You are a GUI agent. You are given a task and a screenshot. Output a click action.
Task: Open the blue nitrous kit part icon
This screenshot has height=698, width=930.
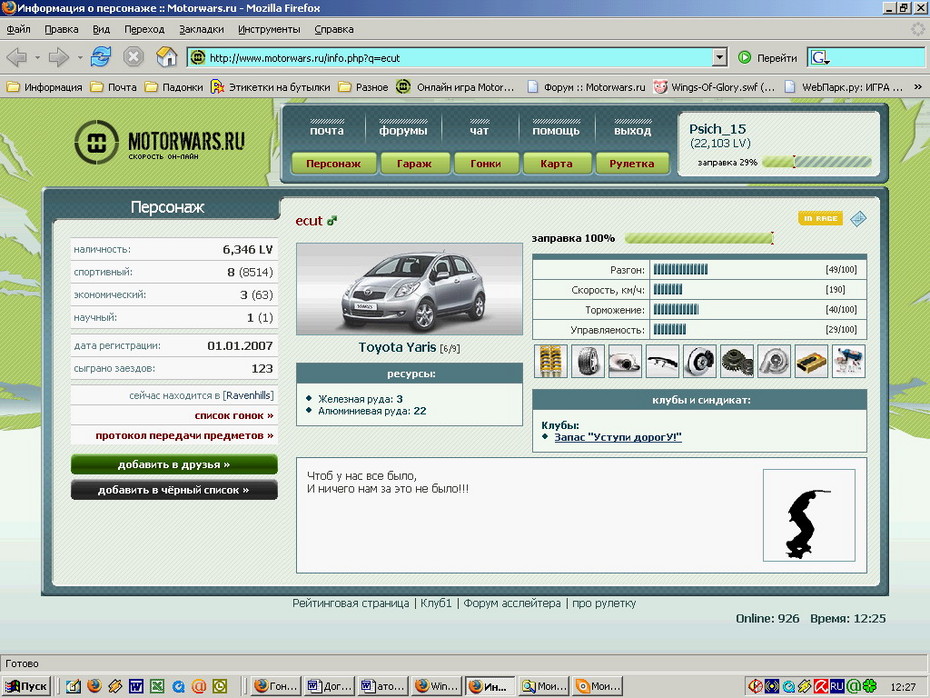click(849, 361)
